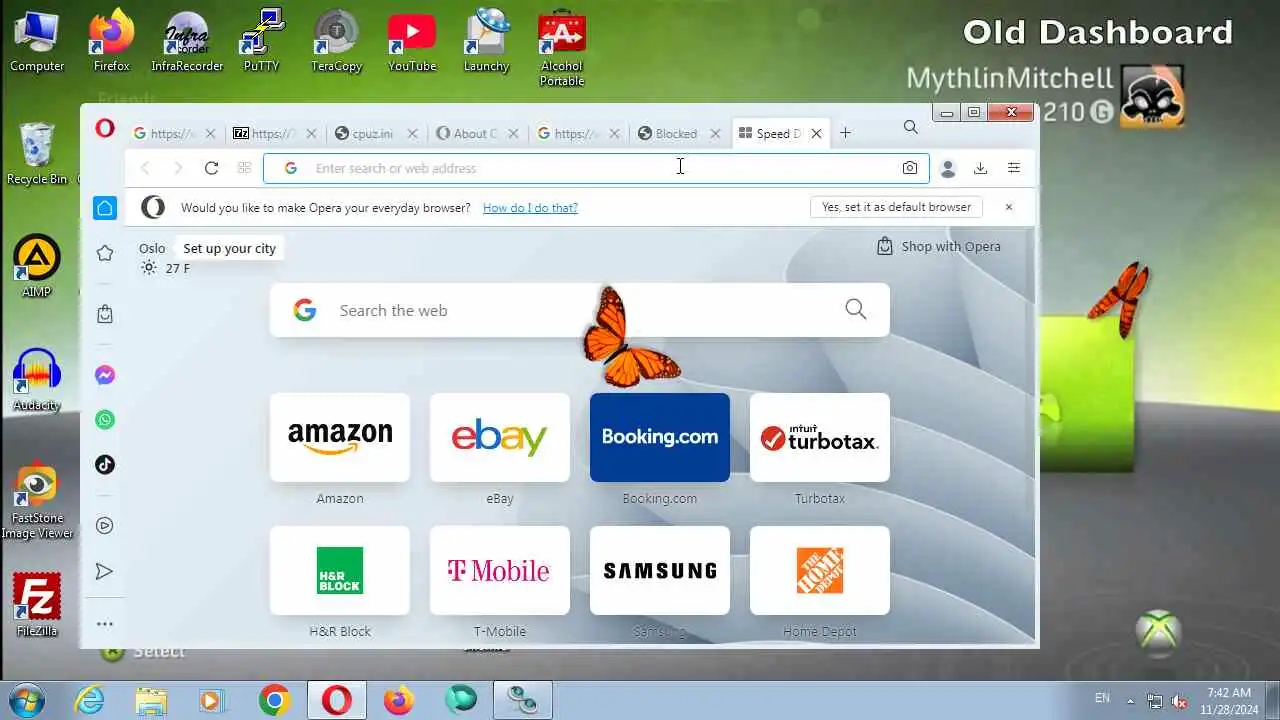Open the Samsung speed dial tile
The width and height of the screenshot is (1280, 720).
pos(660,570)
